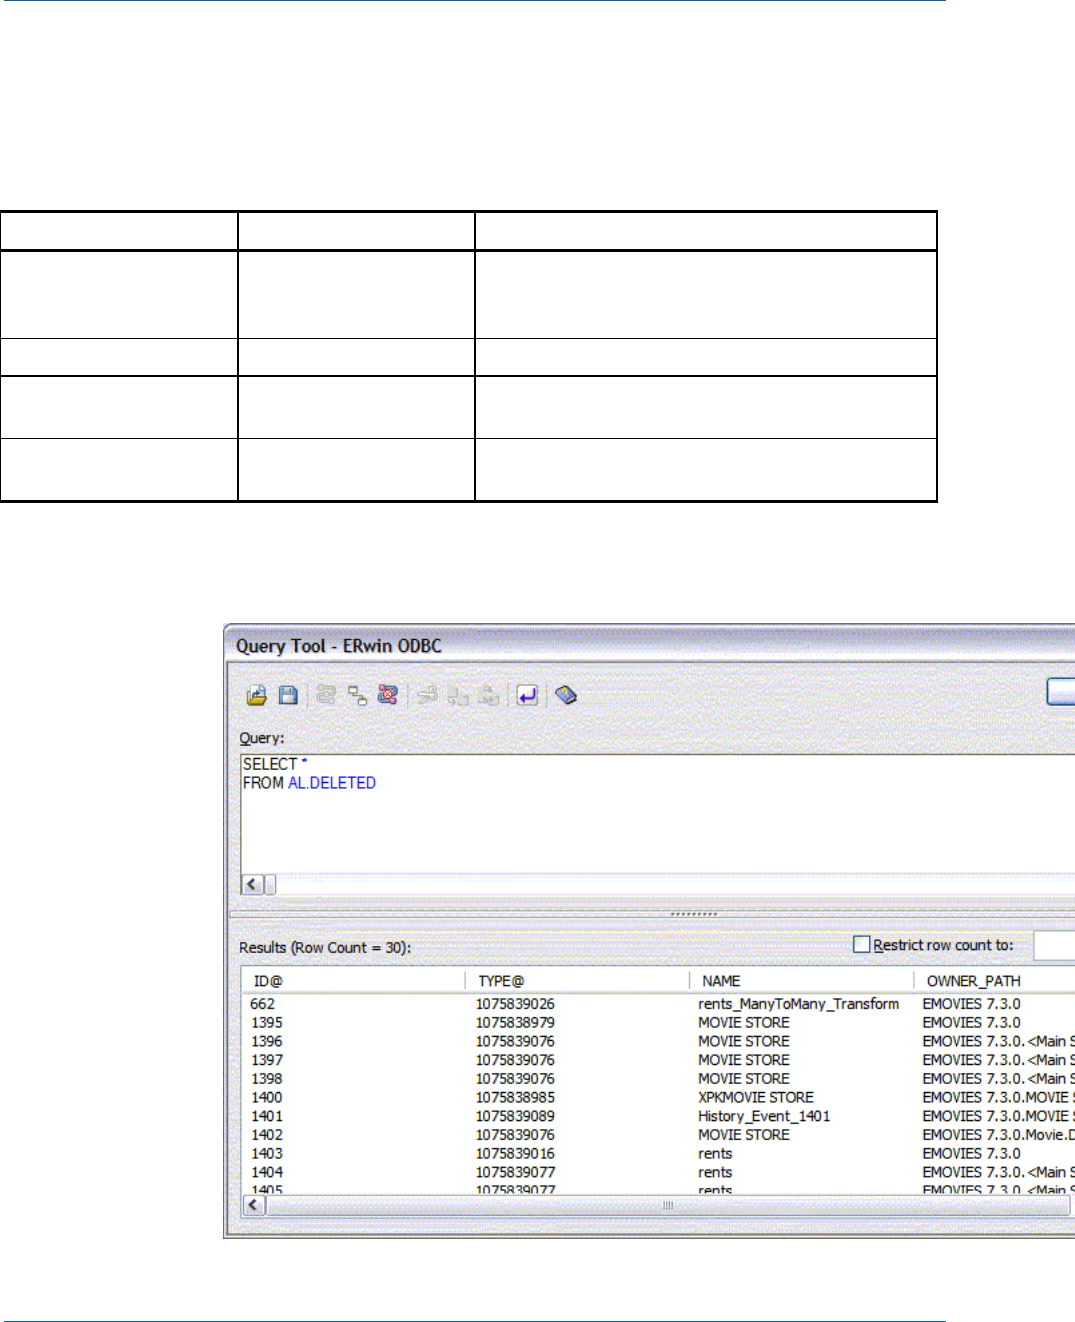Click the Cut scissors icon
This screenshot has height=1322, width=1075.
(x=427, y=695)
